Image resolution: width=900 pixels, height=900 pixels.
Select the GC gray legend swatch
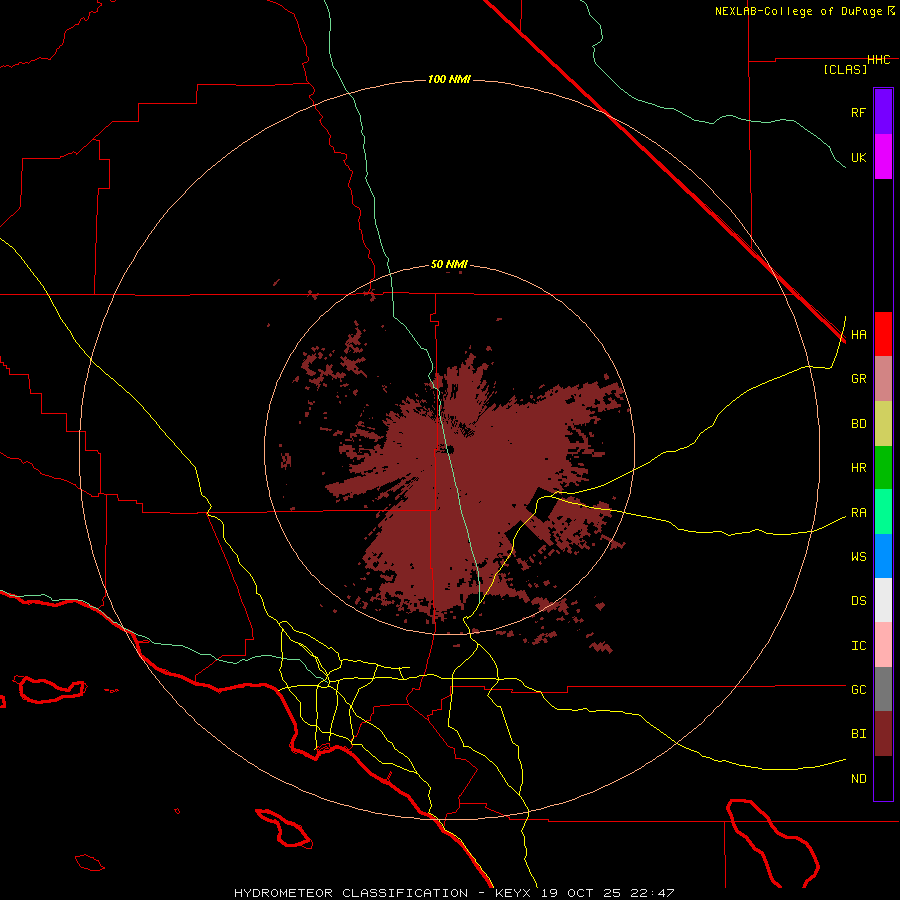[883, 689]
